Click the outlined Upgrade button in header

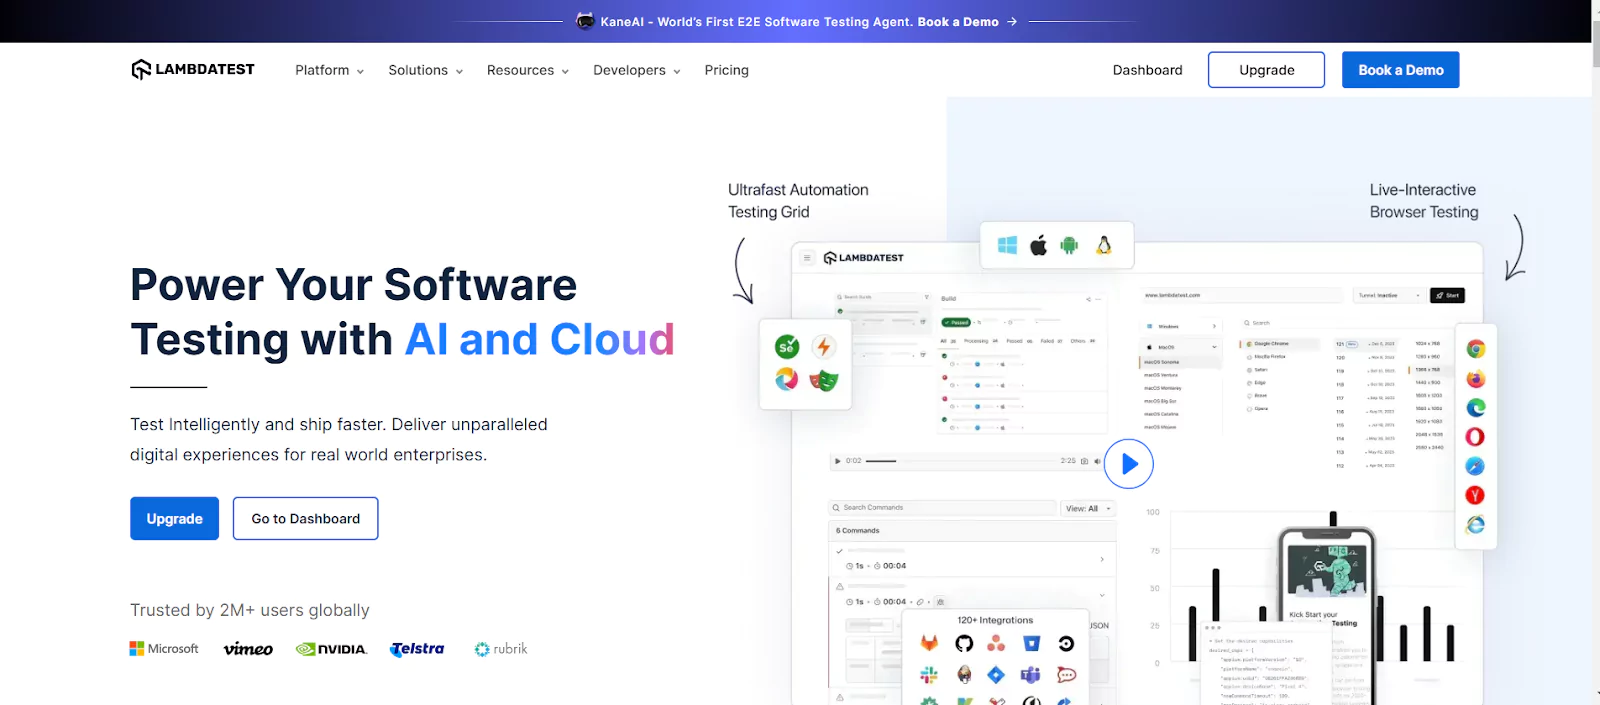click(x=1266, y=70)
